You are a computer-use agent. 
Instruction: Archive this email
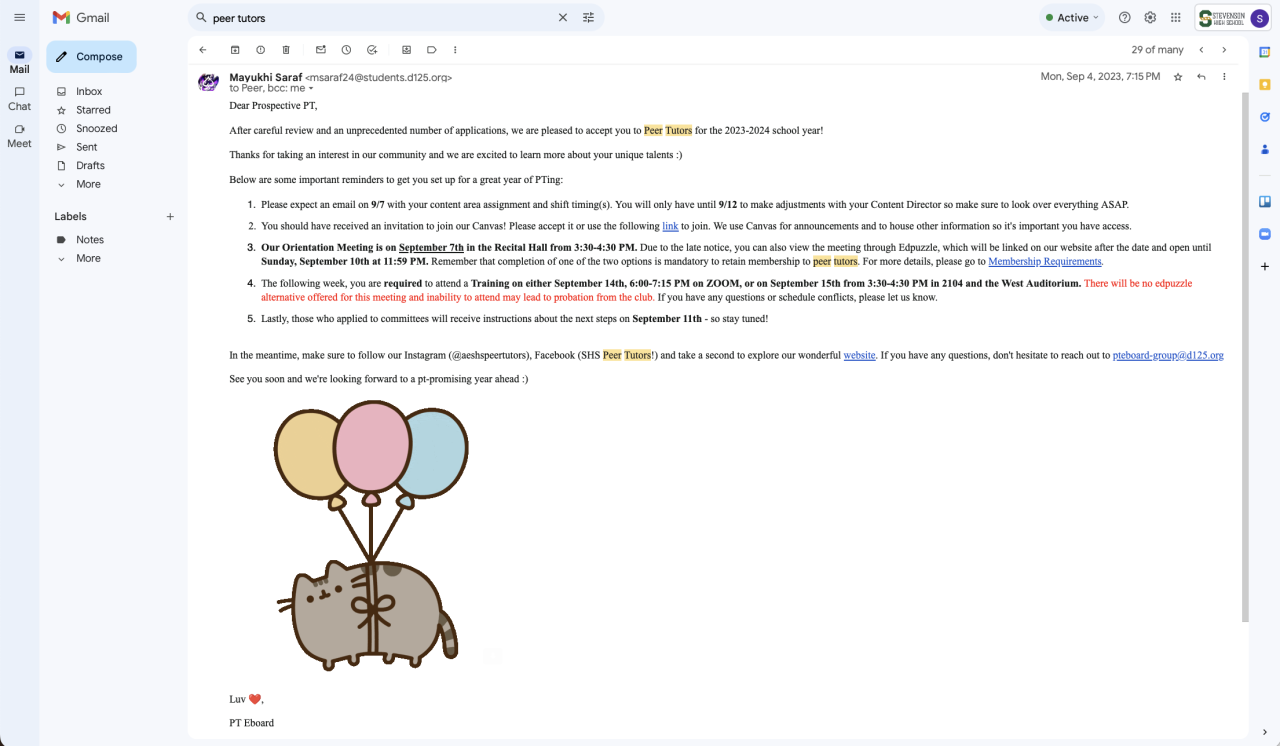235,50
